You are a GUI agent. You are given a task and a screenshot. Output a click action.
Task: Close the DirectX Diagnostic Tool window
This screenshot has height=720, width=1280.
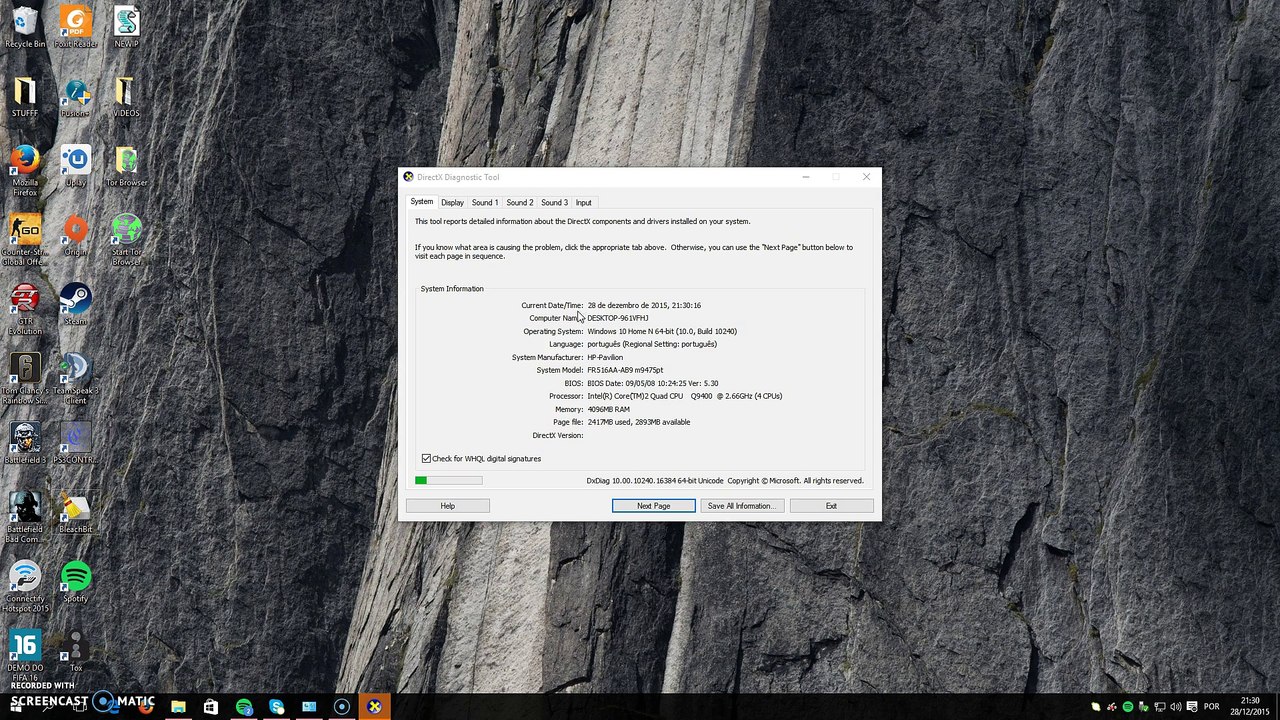point(866,177)
